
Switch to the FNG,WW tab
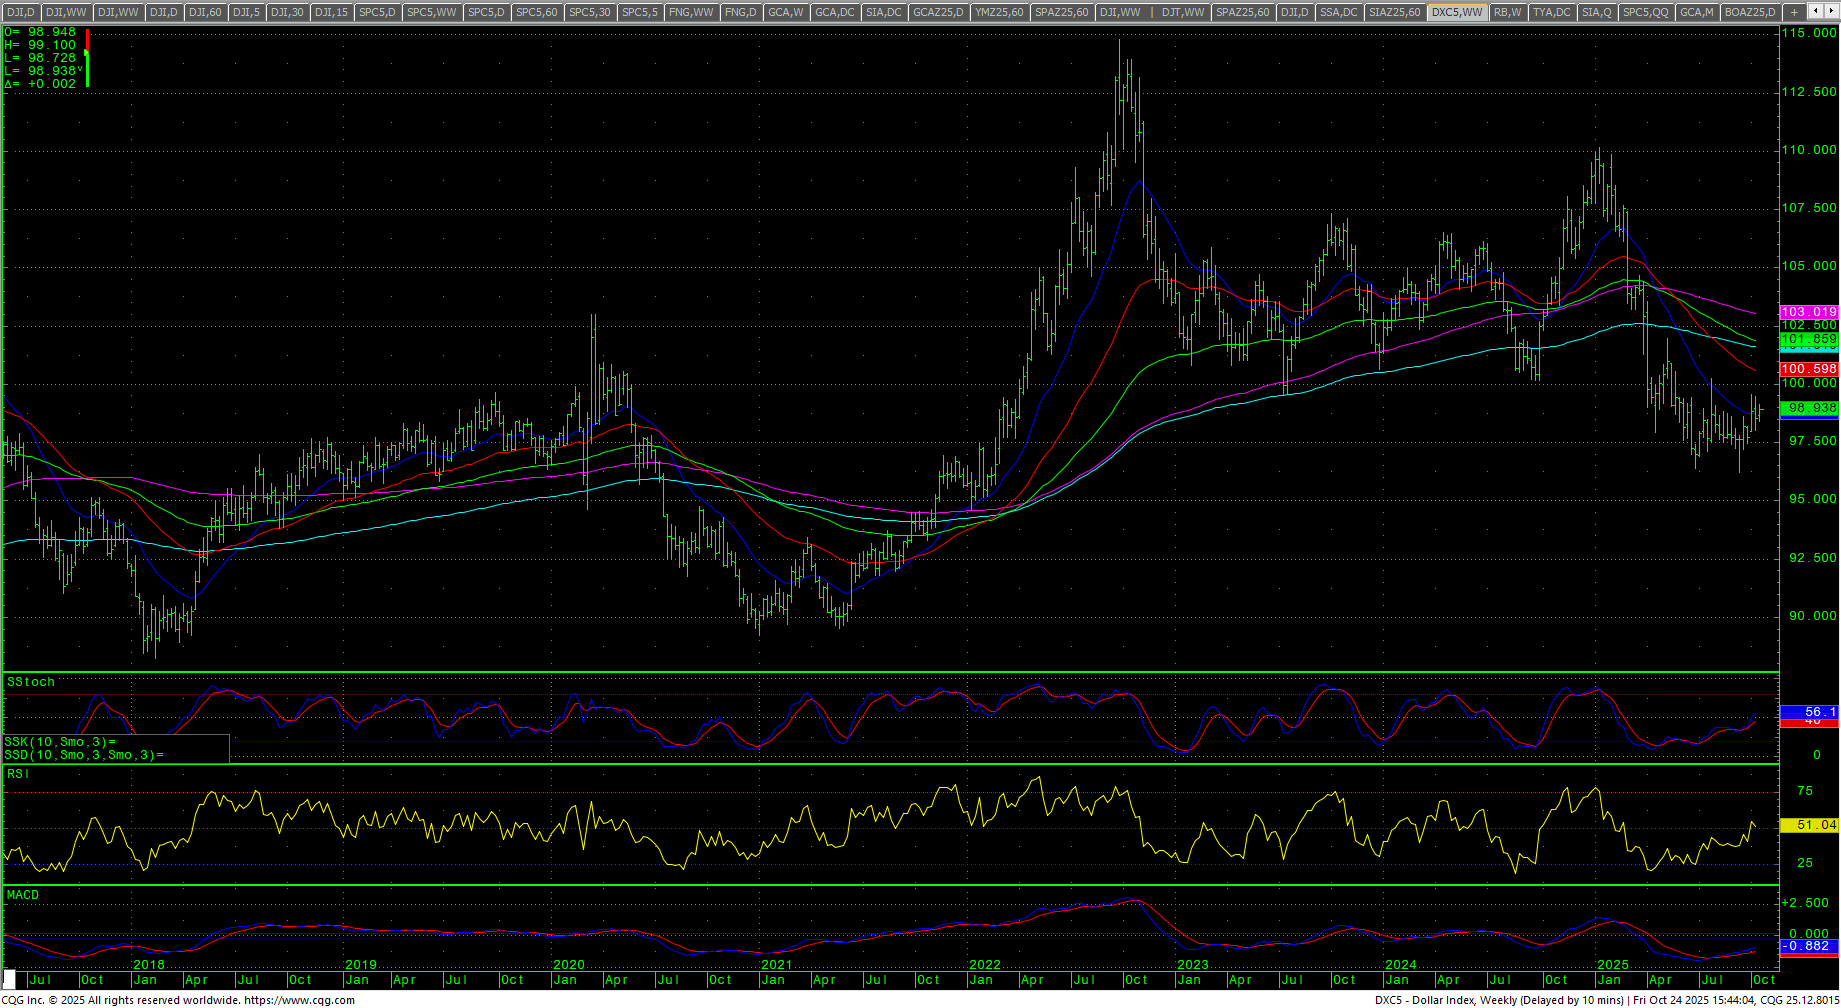point(691,12)
